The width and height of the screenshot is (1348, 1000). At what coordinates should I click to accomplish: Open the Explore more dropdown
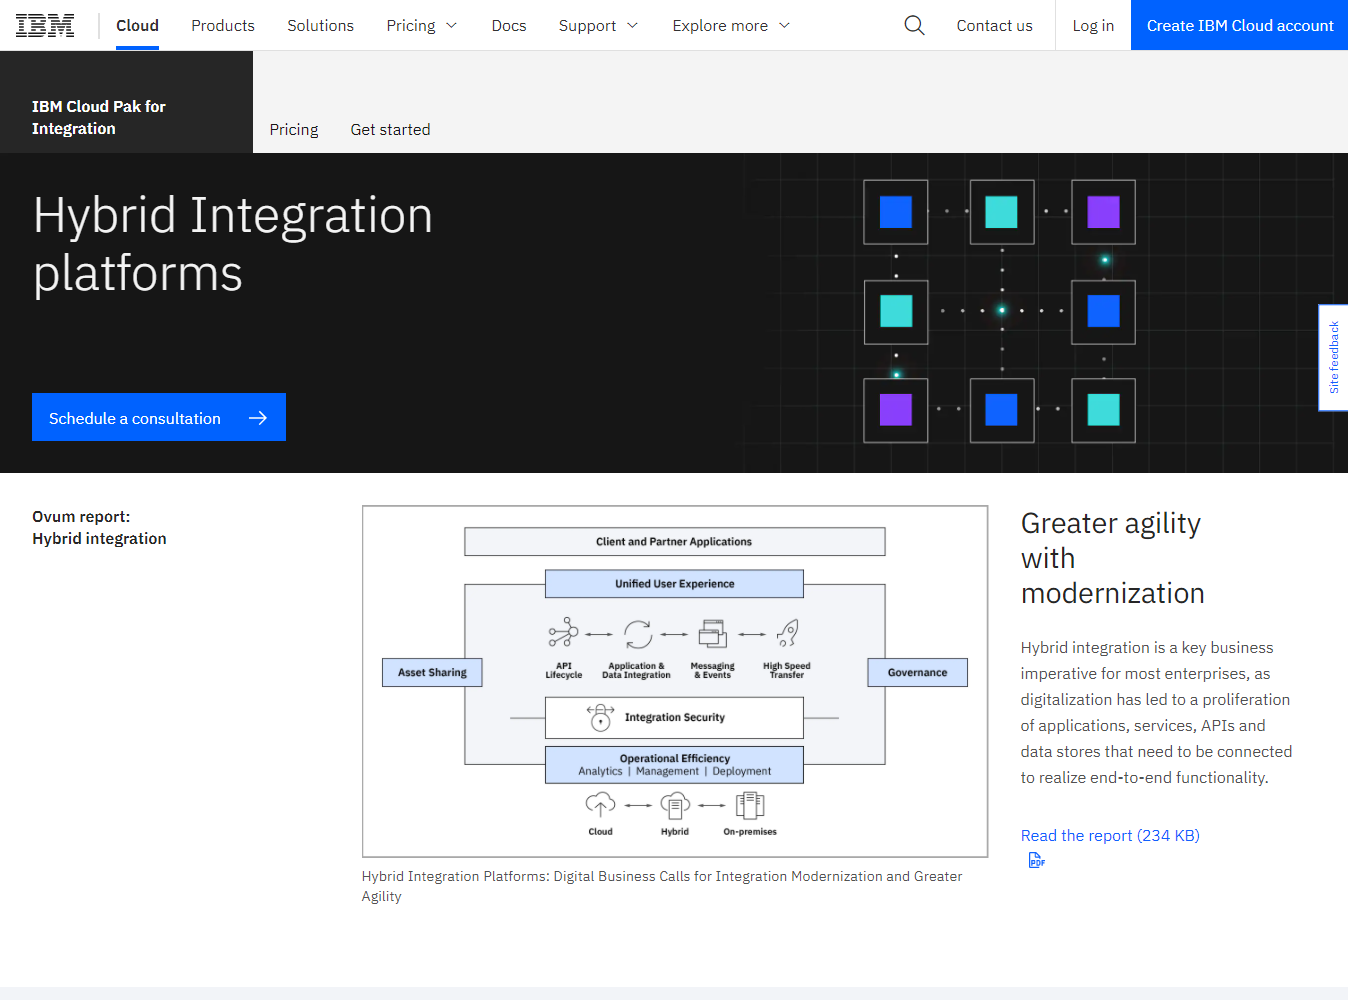[x=730, y=25]
